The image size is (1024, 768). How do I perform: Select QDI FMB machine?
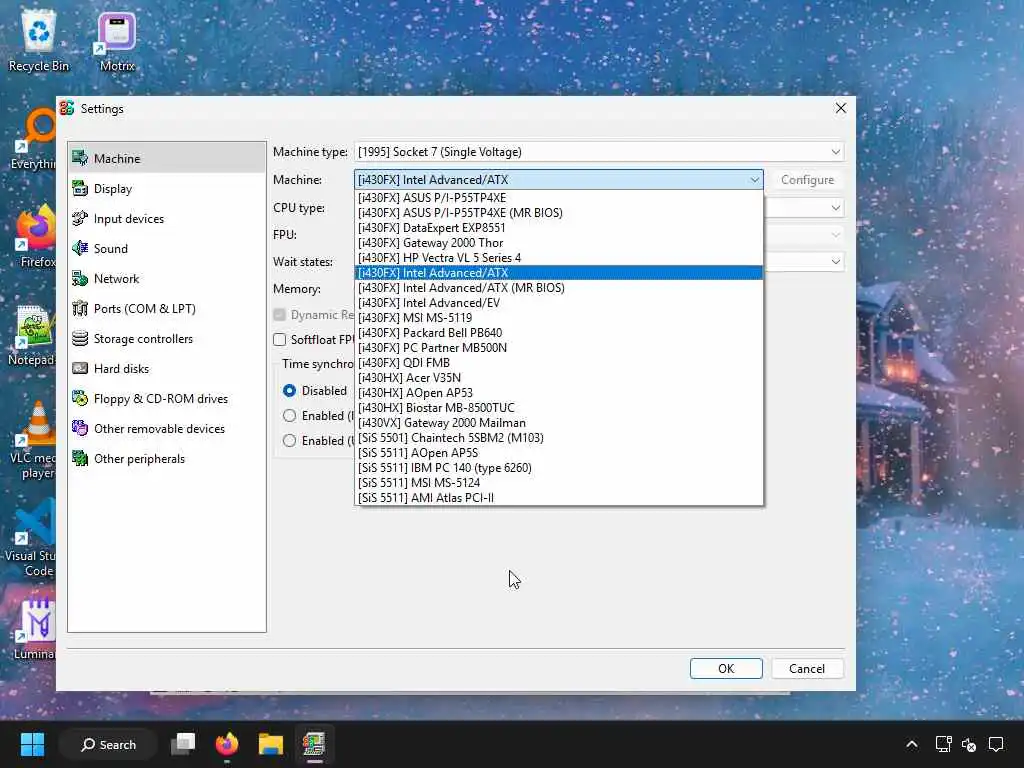click(x=558, y=362)
